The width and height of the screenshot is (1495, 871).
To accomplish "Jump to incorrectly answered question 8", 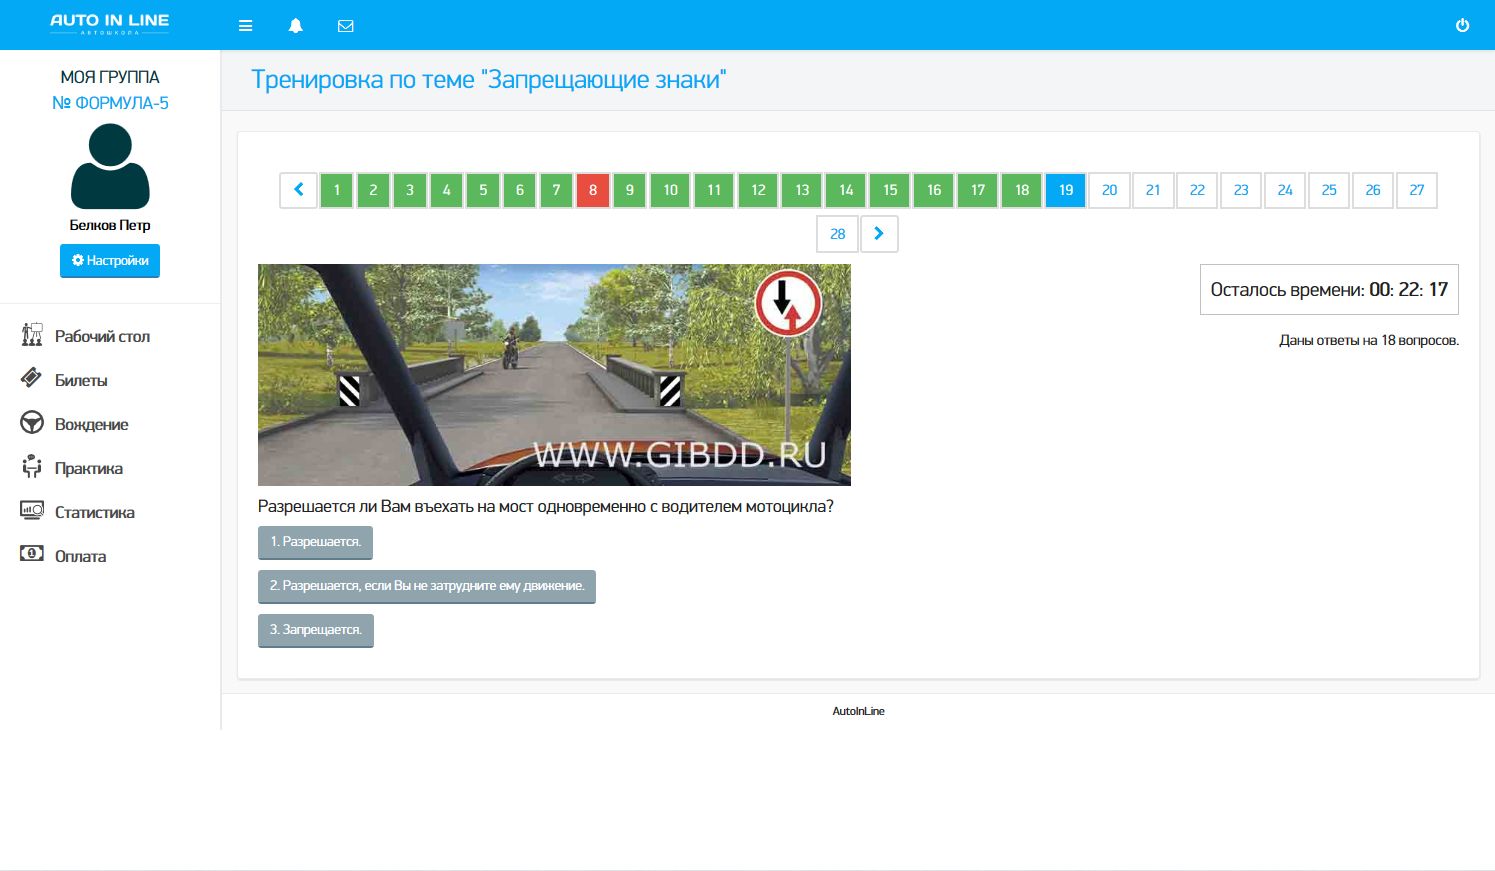I will click(593, 190).
